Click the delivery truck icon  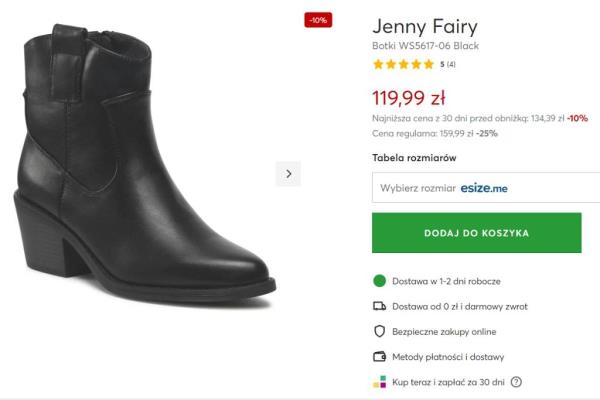379,306
